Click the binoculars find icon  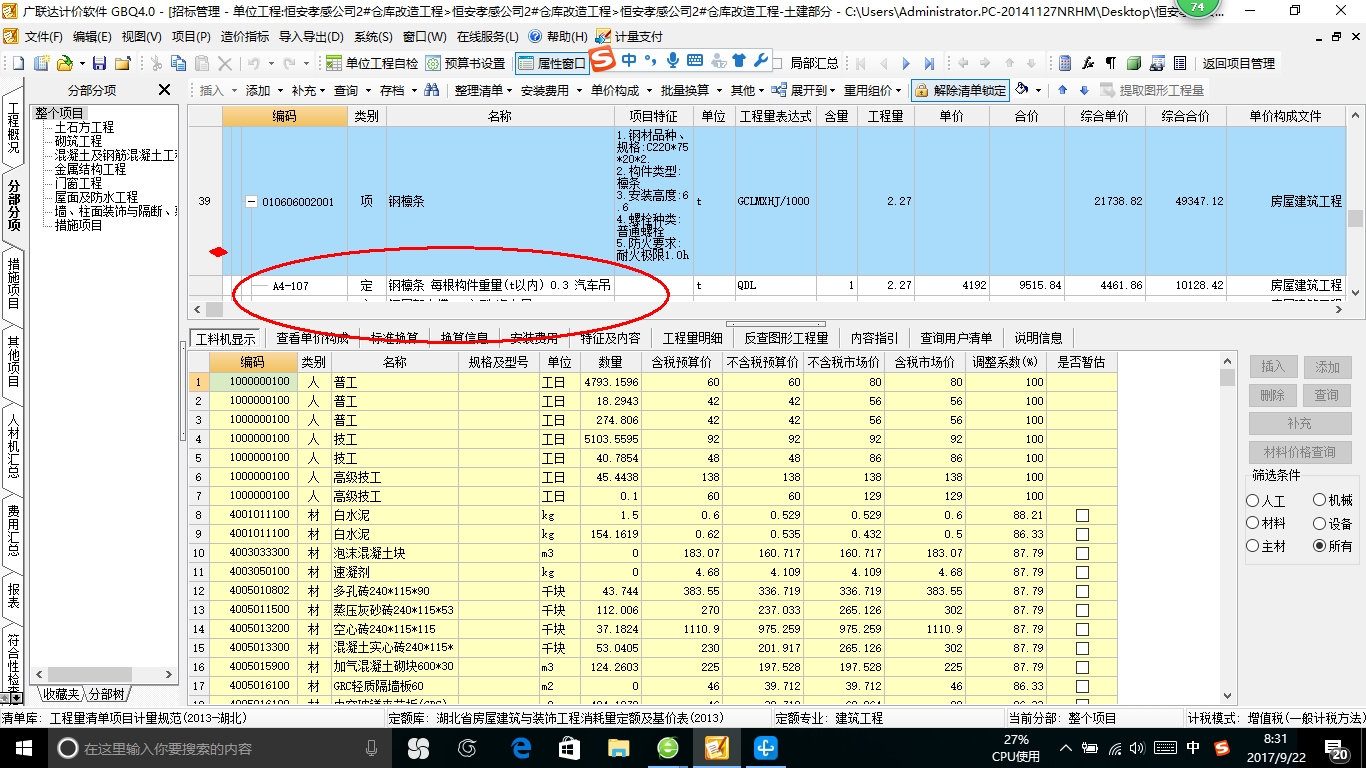(x=432, y=90)
